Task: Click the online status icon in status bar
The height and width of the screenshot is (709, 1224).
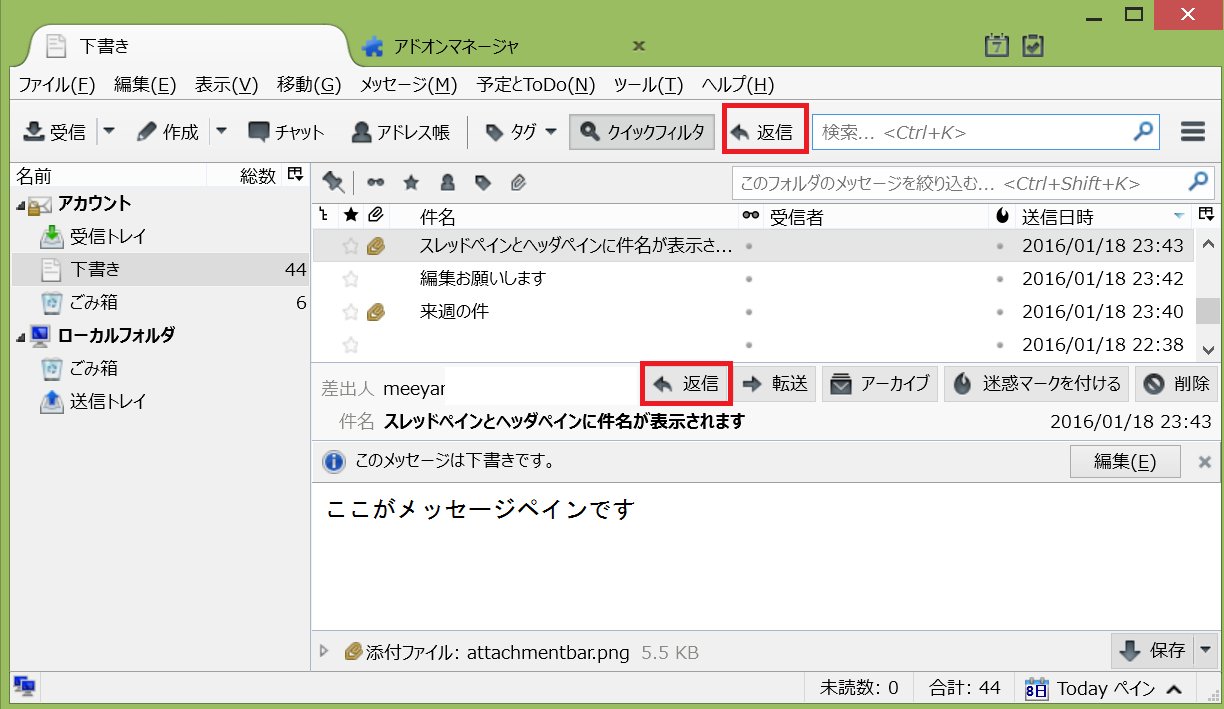Action: [25, 686]
